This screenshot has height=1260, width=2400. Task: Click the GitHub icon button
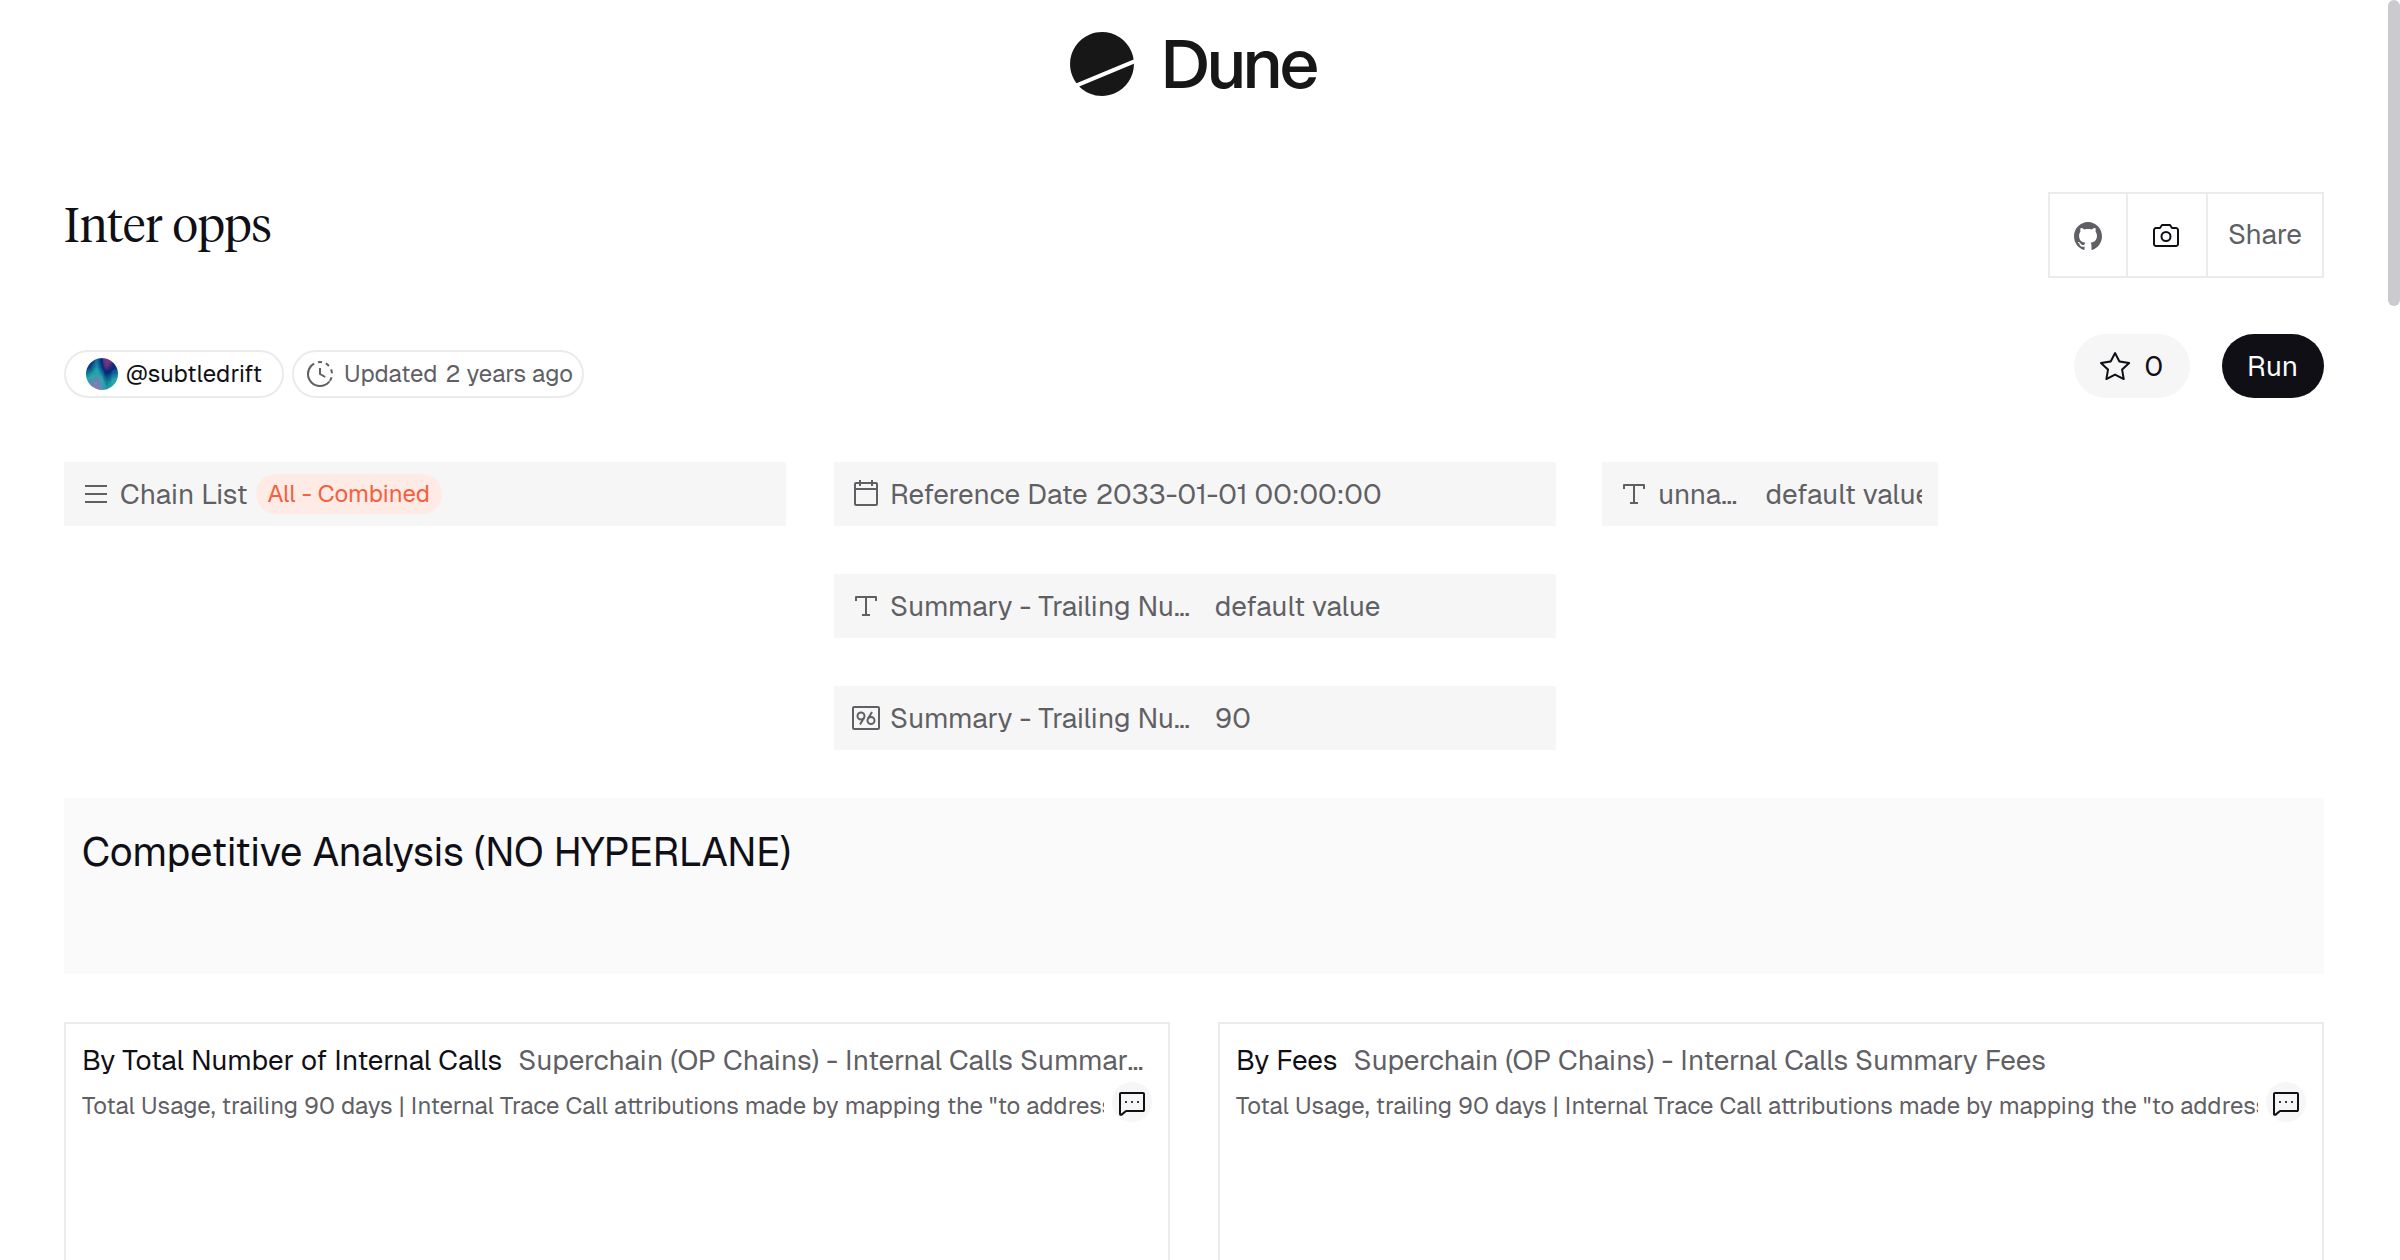(2087, 236)
